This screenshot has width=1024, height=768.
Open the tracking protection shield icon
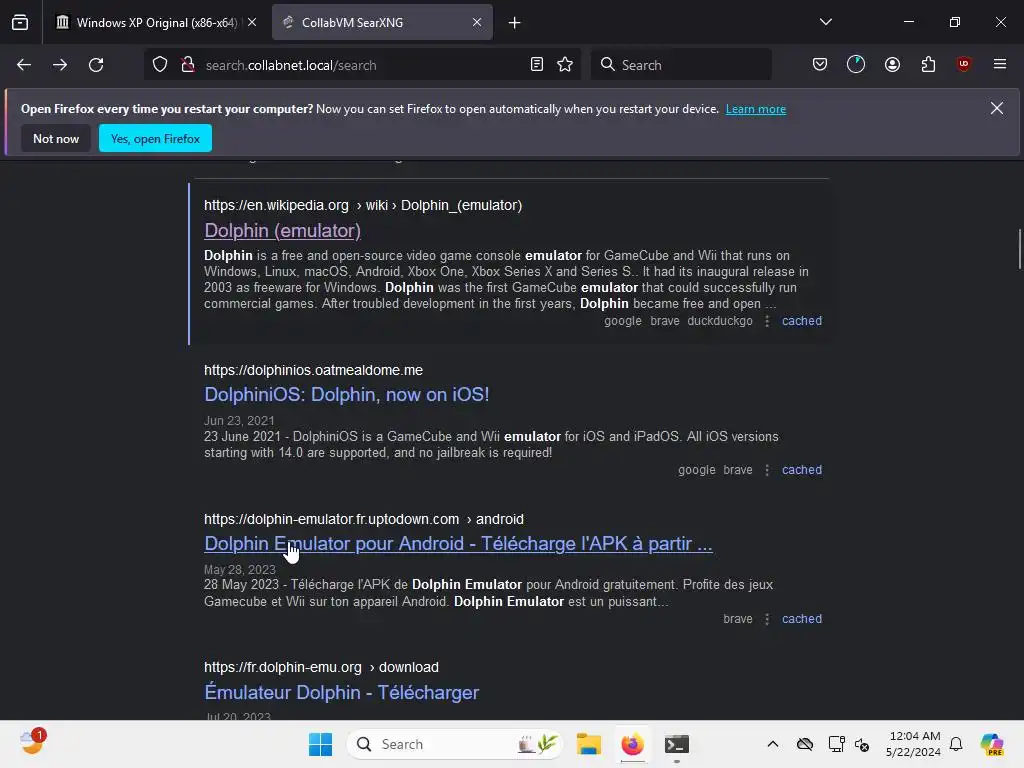click(x=160, y=65)
